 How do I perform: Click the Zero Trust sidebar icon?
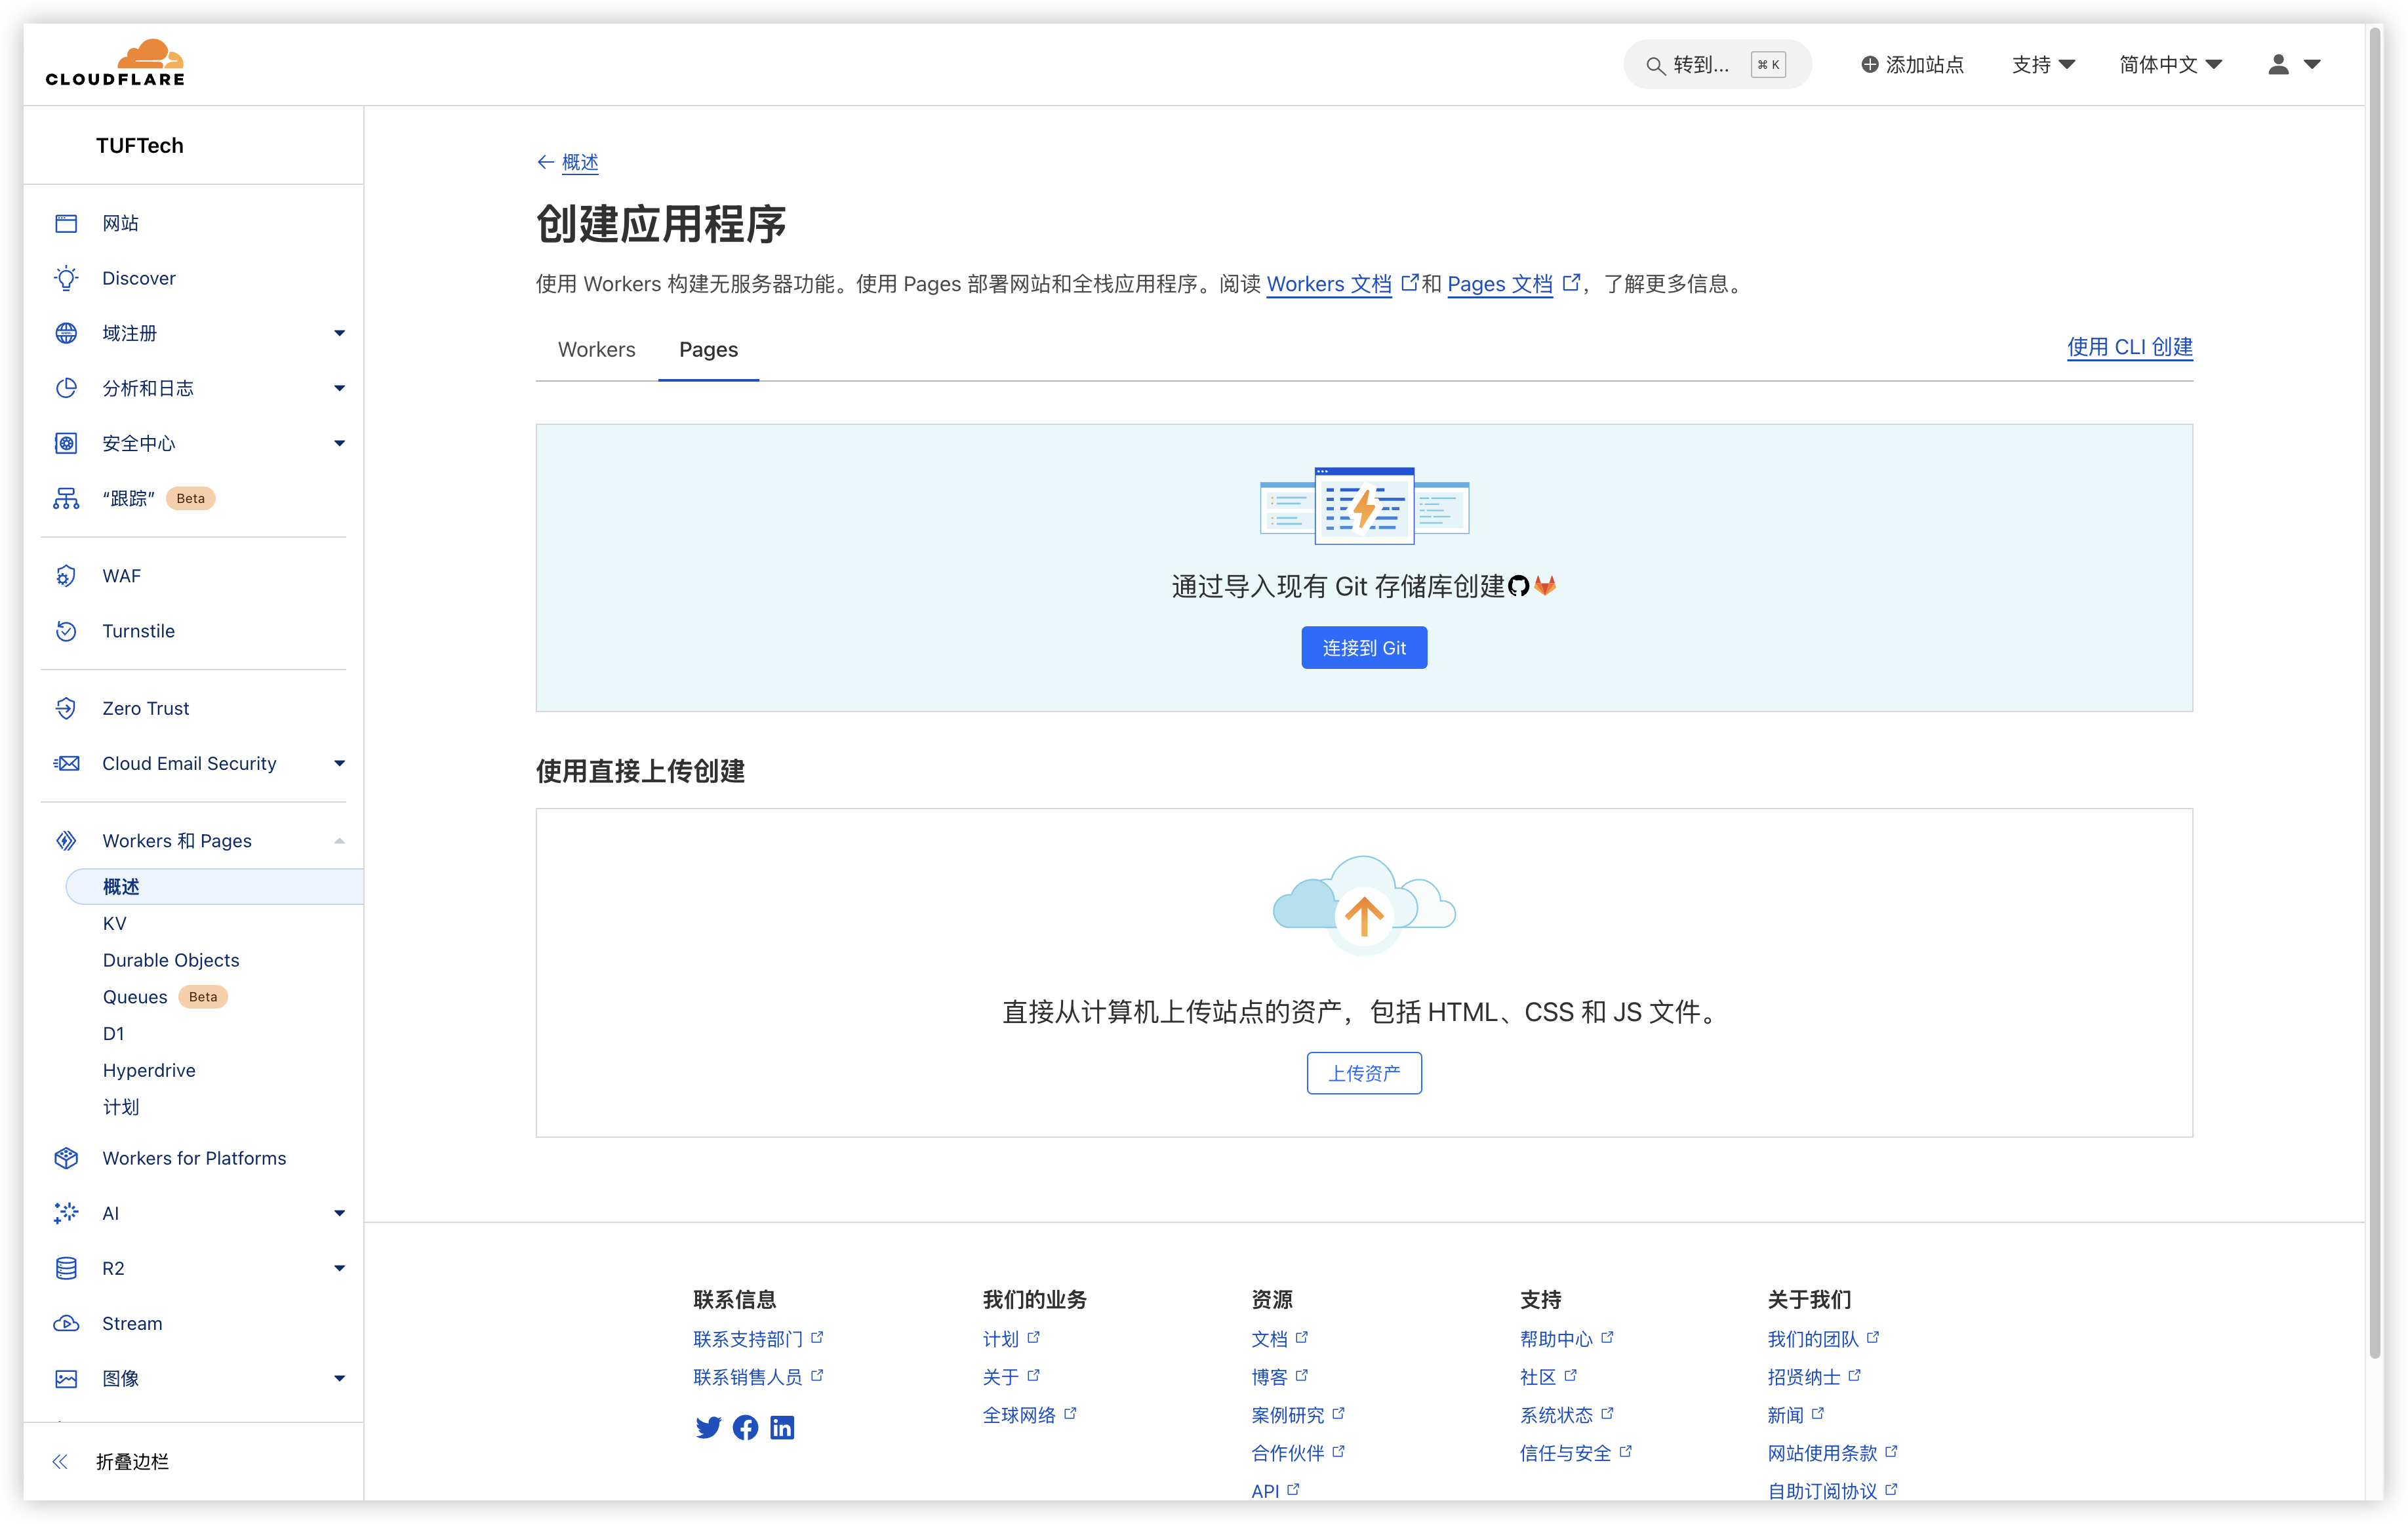coord(66,707)
